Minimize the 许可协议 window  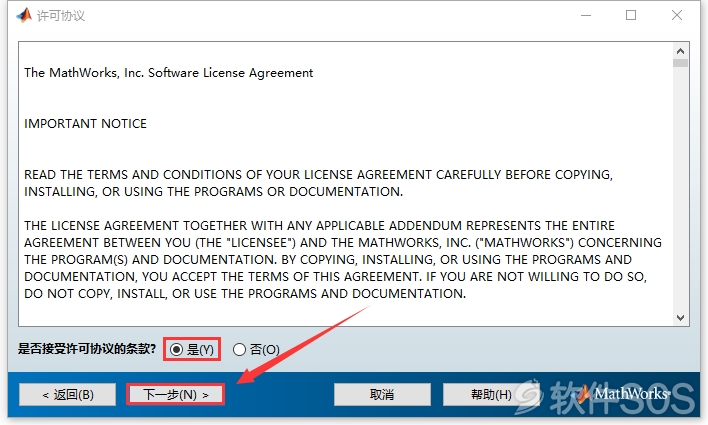tap(586, 15)
